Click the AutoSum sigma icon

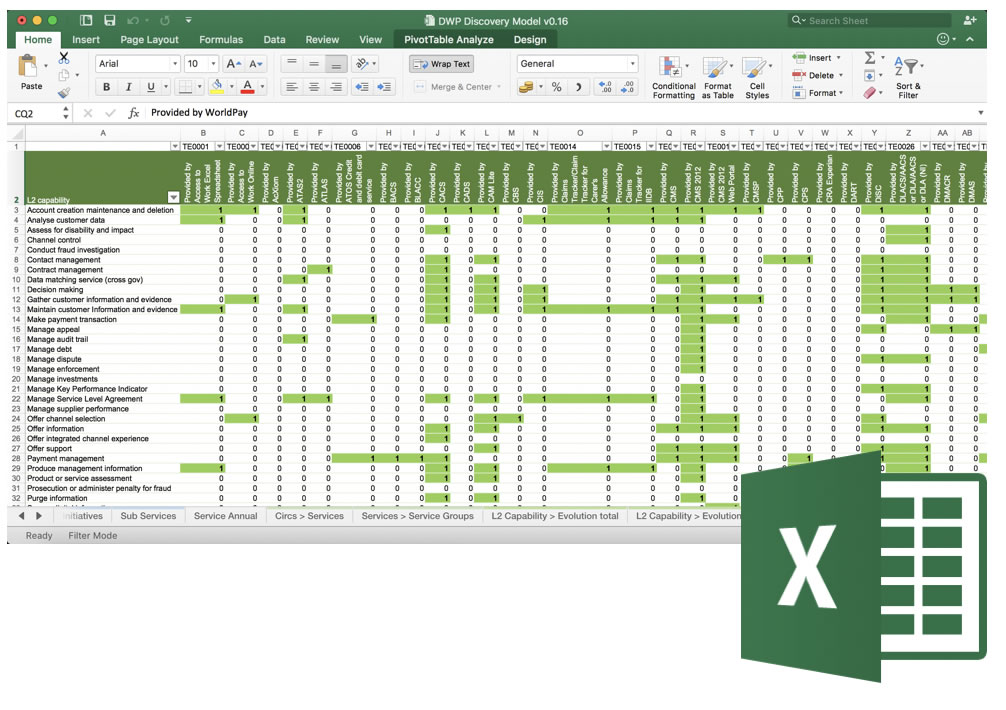[x=869, y=58]
